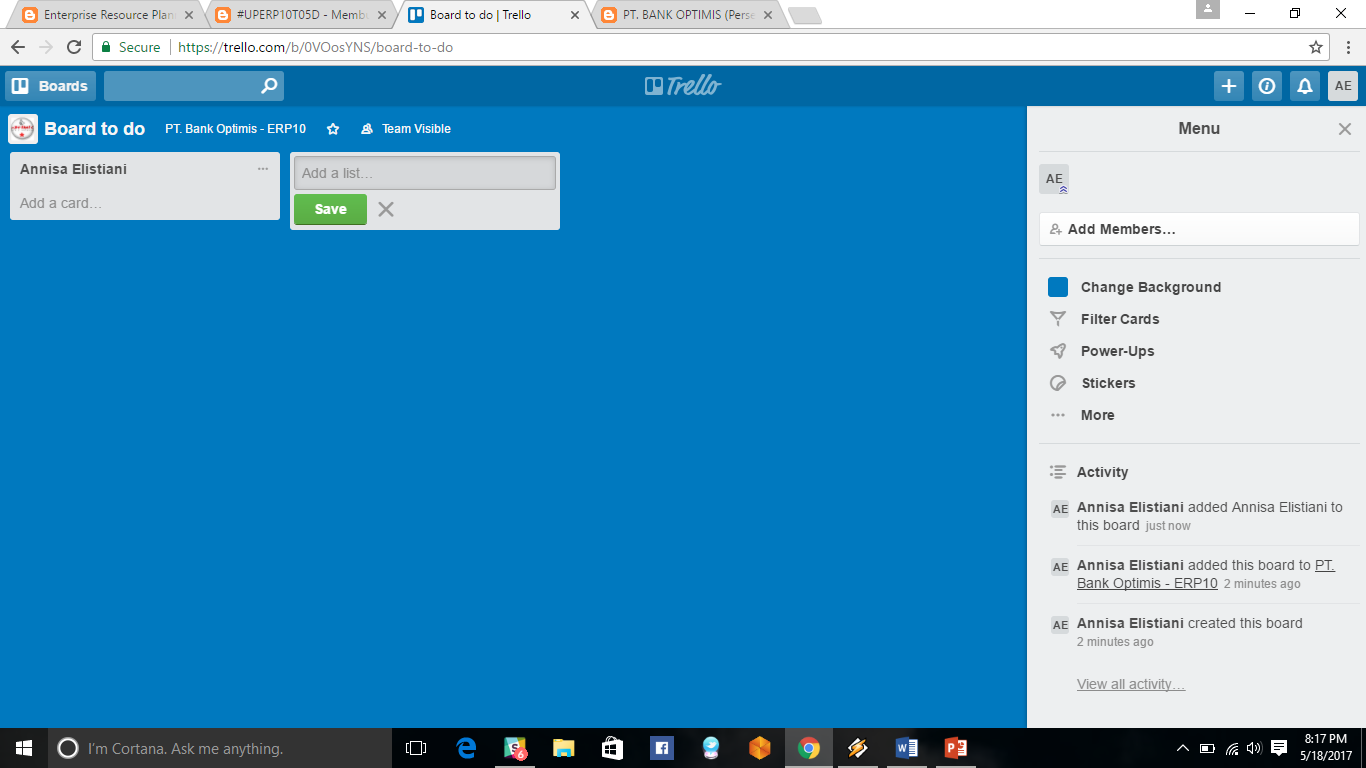This screenshot has width=1366, height=768.
Task: Click the '2 minutes ago' timestamp under created this board
Action: pyautogui.click(x=1115, y=642)
